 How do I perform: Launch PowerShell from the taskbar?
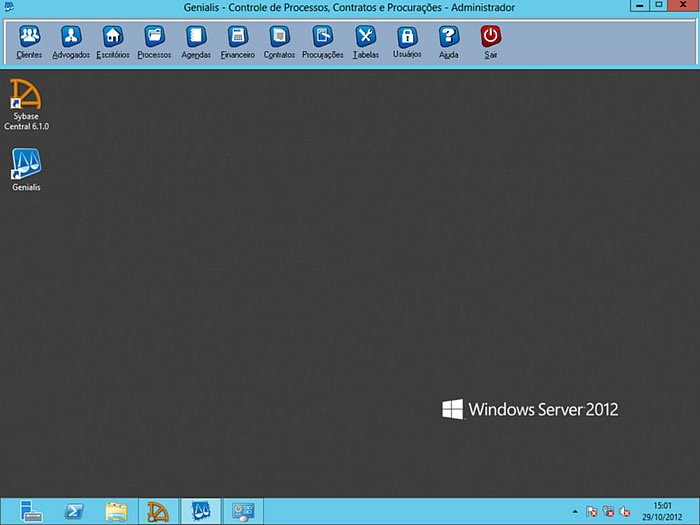click(74, 511)
